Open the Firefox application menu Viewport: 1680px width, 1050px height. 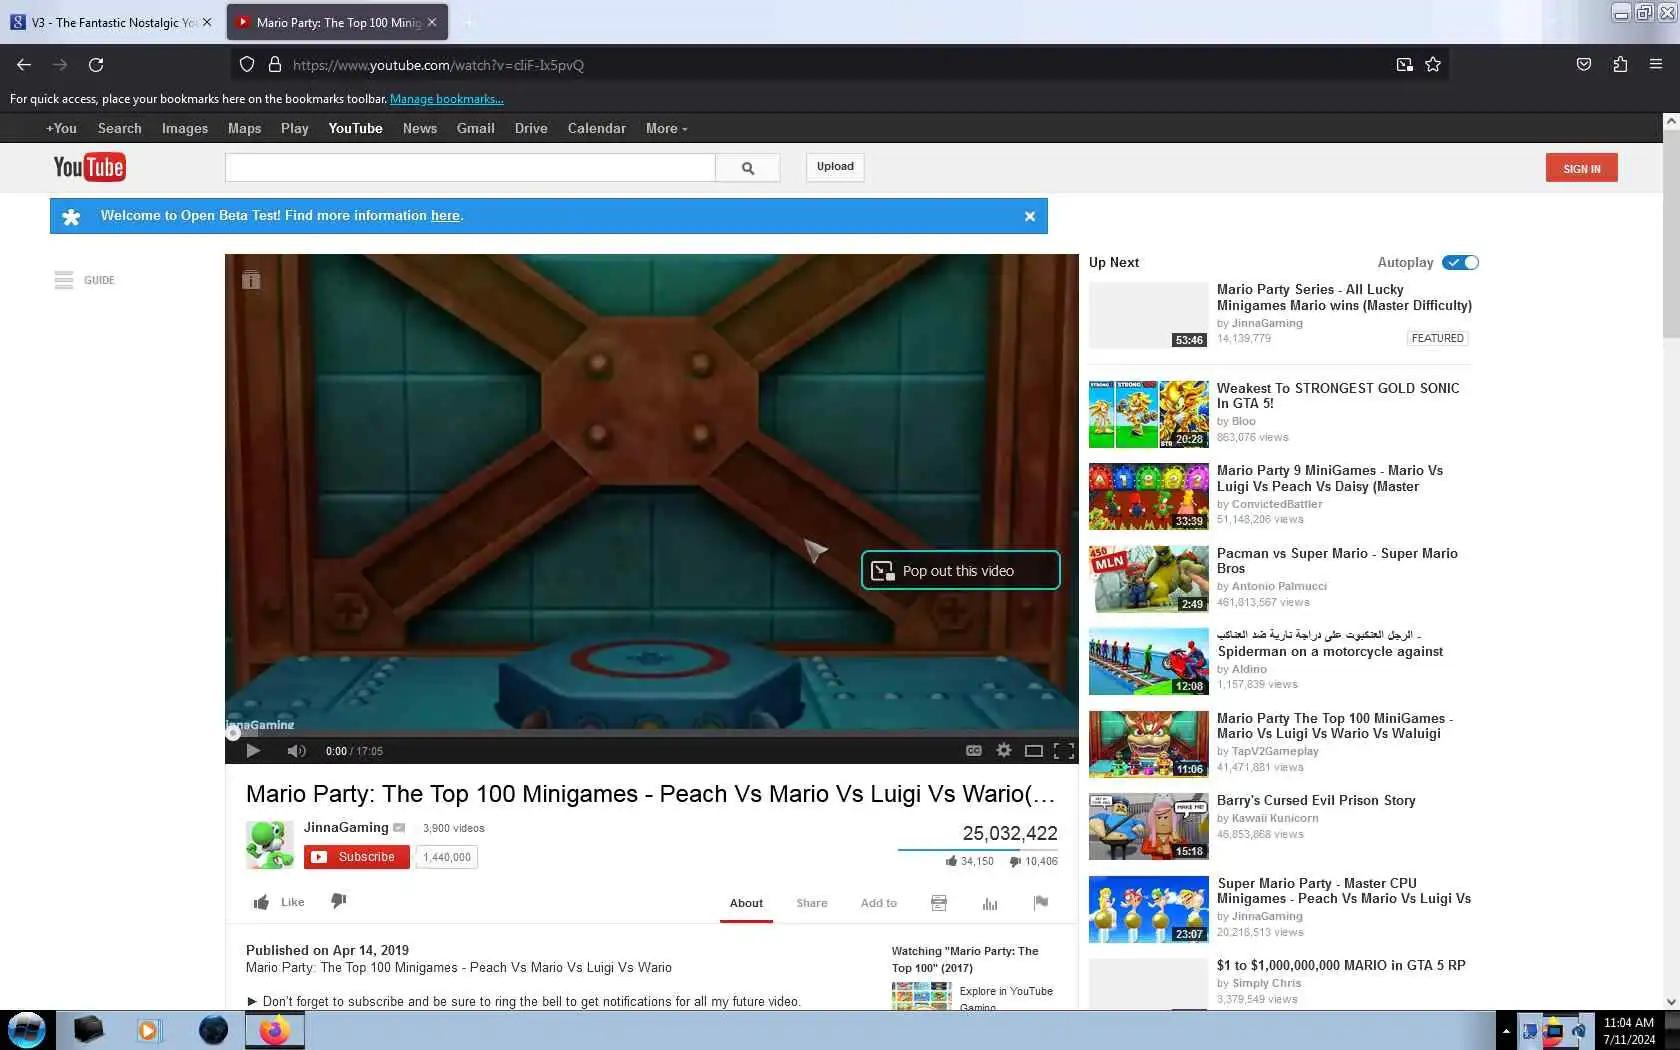(x=1656, y=65)
